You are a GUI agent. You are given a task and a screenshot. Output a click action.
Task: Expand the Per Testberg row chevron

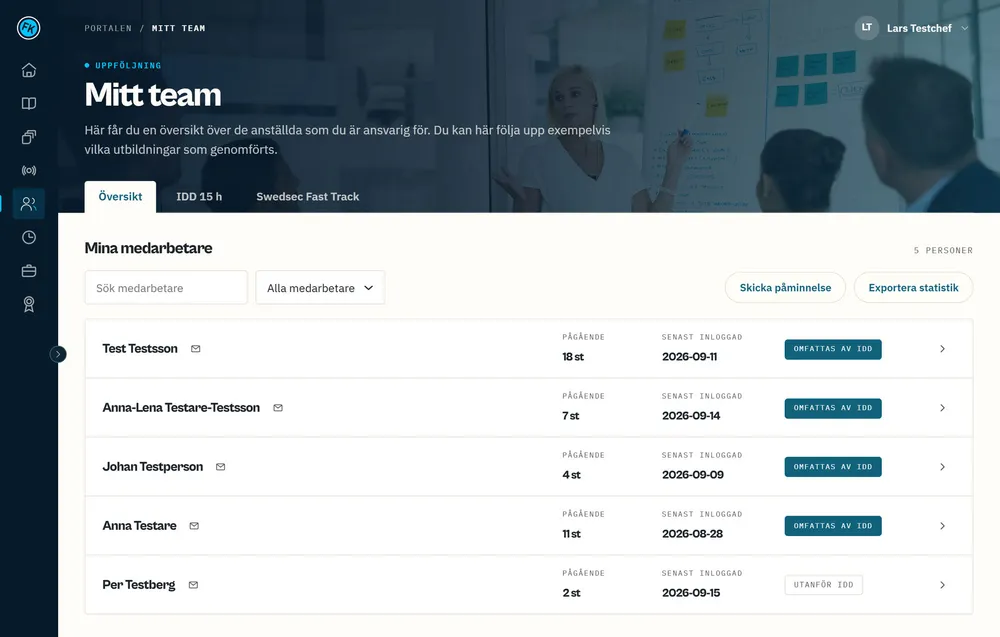(942, 585)
